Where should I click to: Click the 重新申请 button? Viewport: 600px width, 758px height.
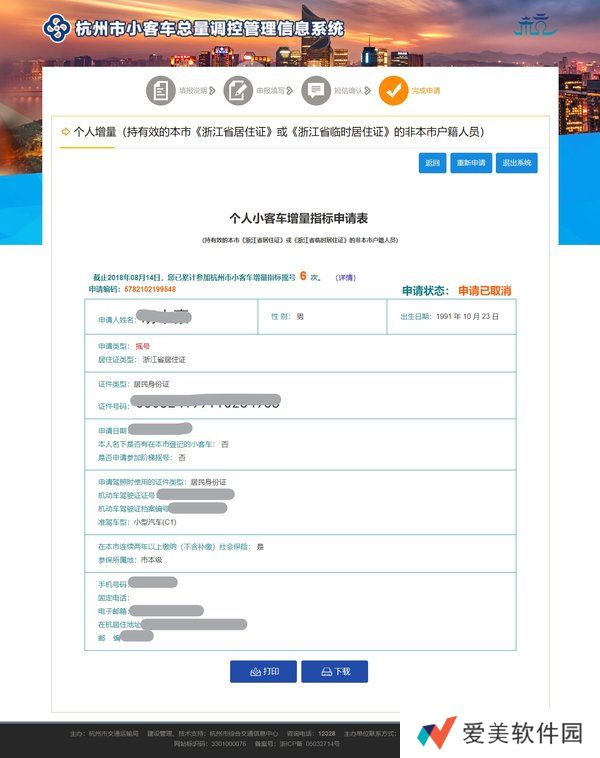click(471, 163)
